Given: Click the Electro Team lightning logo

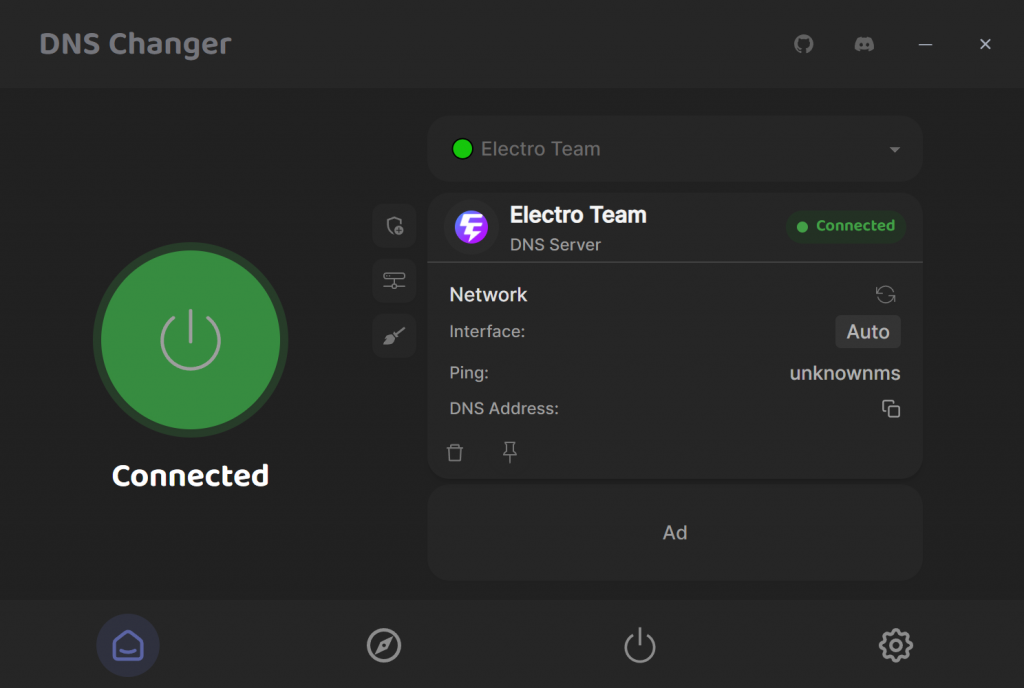Looking at the screenshot, I should (472, 227).
